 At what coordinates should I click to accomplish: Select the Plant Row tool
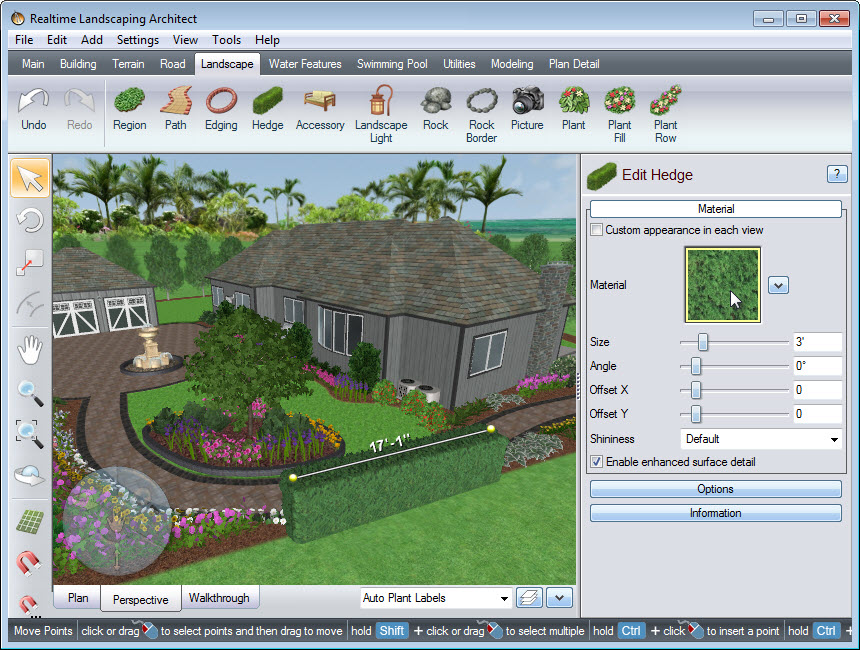(666, 115)
